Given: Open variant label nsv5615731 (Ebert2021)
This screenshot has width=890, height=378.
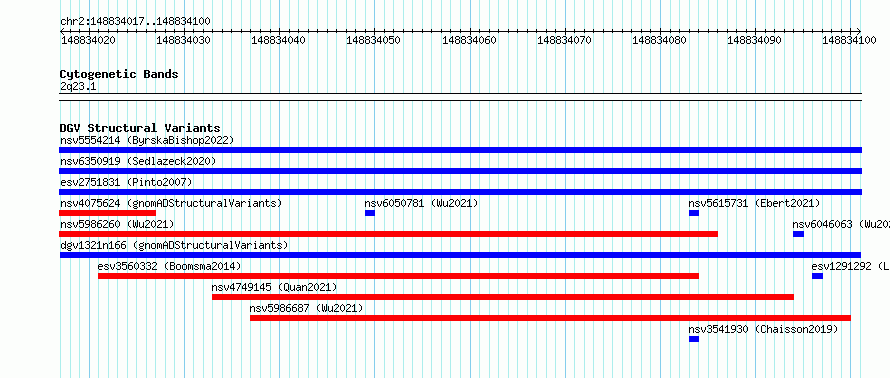Looking at the screenshot, I should [x=754, y=203].
